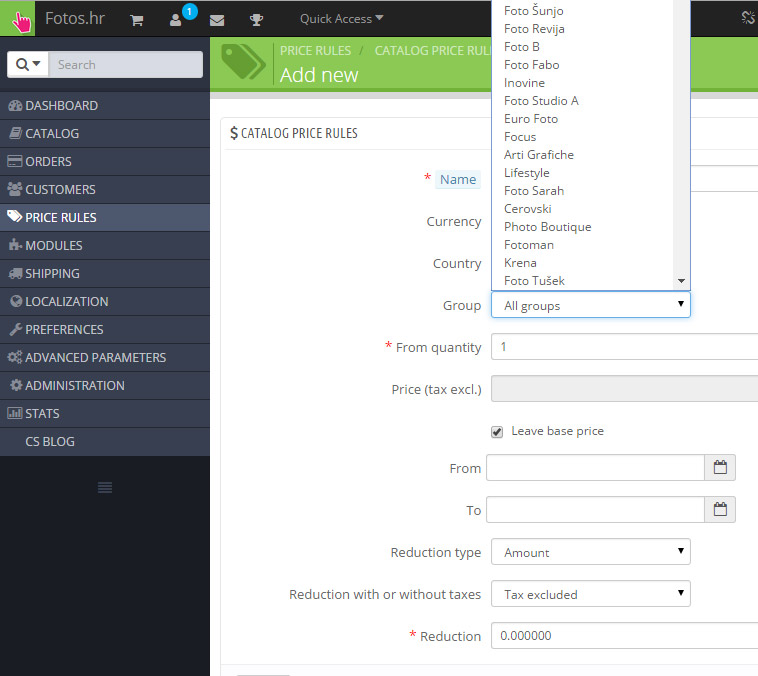Select Foto Sarah group option
Image resolution: width=758 pixels, height=676 pixels.
coord(582,191)
